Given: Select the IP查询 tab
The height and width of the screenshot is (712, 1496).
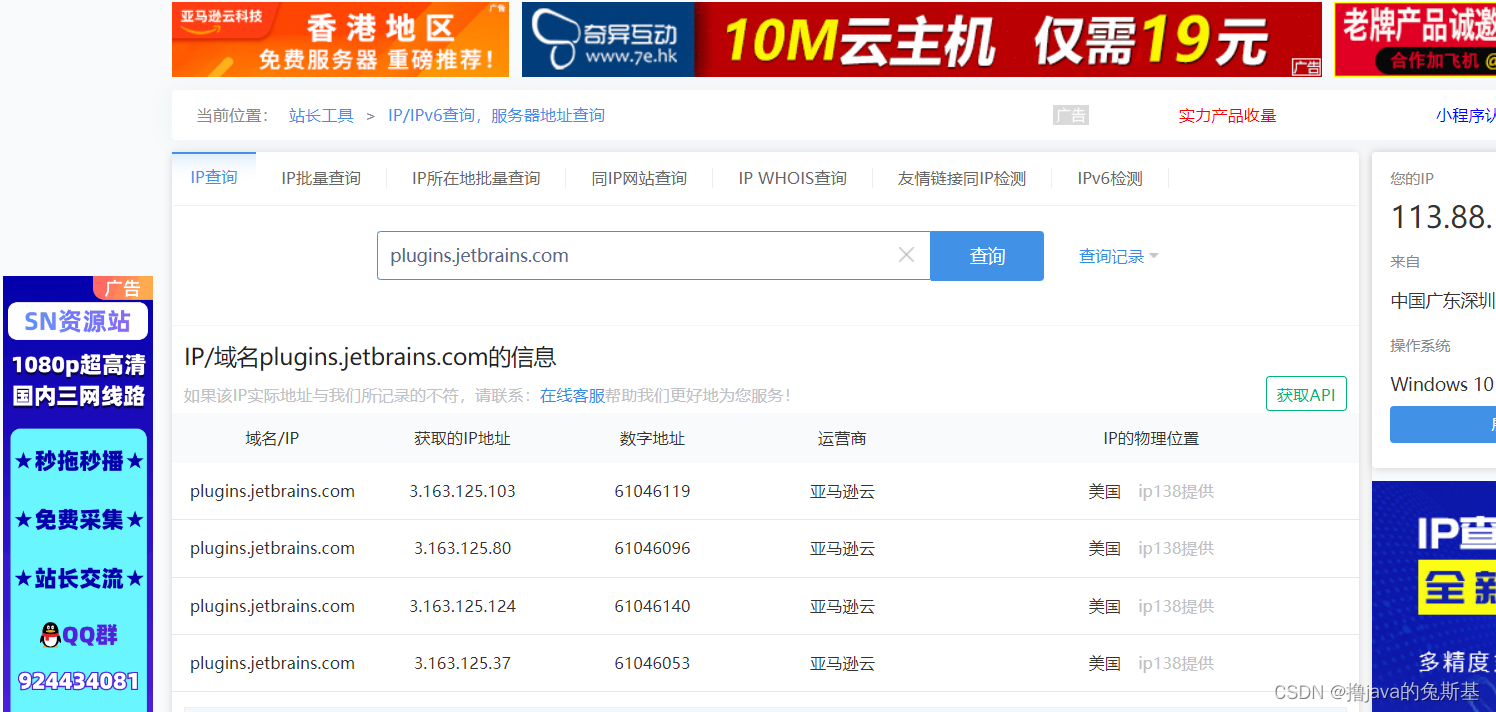Looking at the screenshot, I should [x=214, y=178].
